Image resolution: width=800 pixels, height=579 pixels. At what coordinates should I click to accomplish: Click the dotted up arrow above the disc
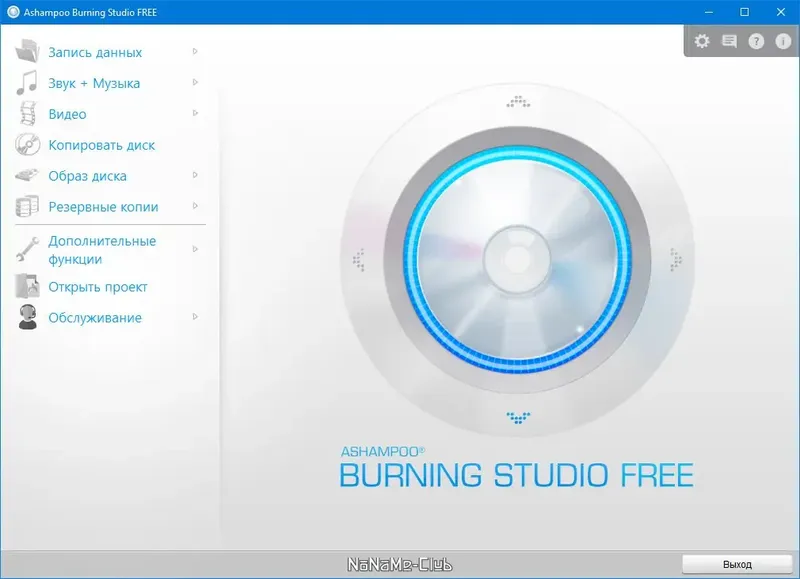(518, 102)
